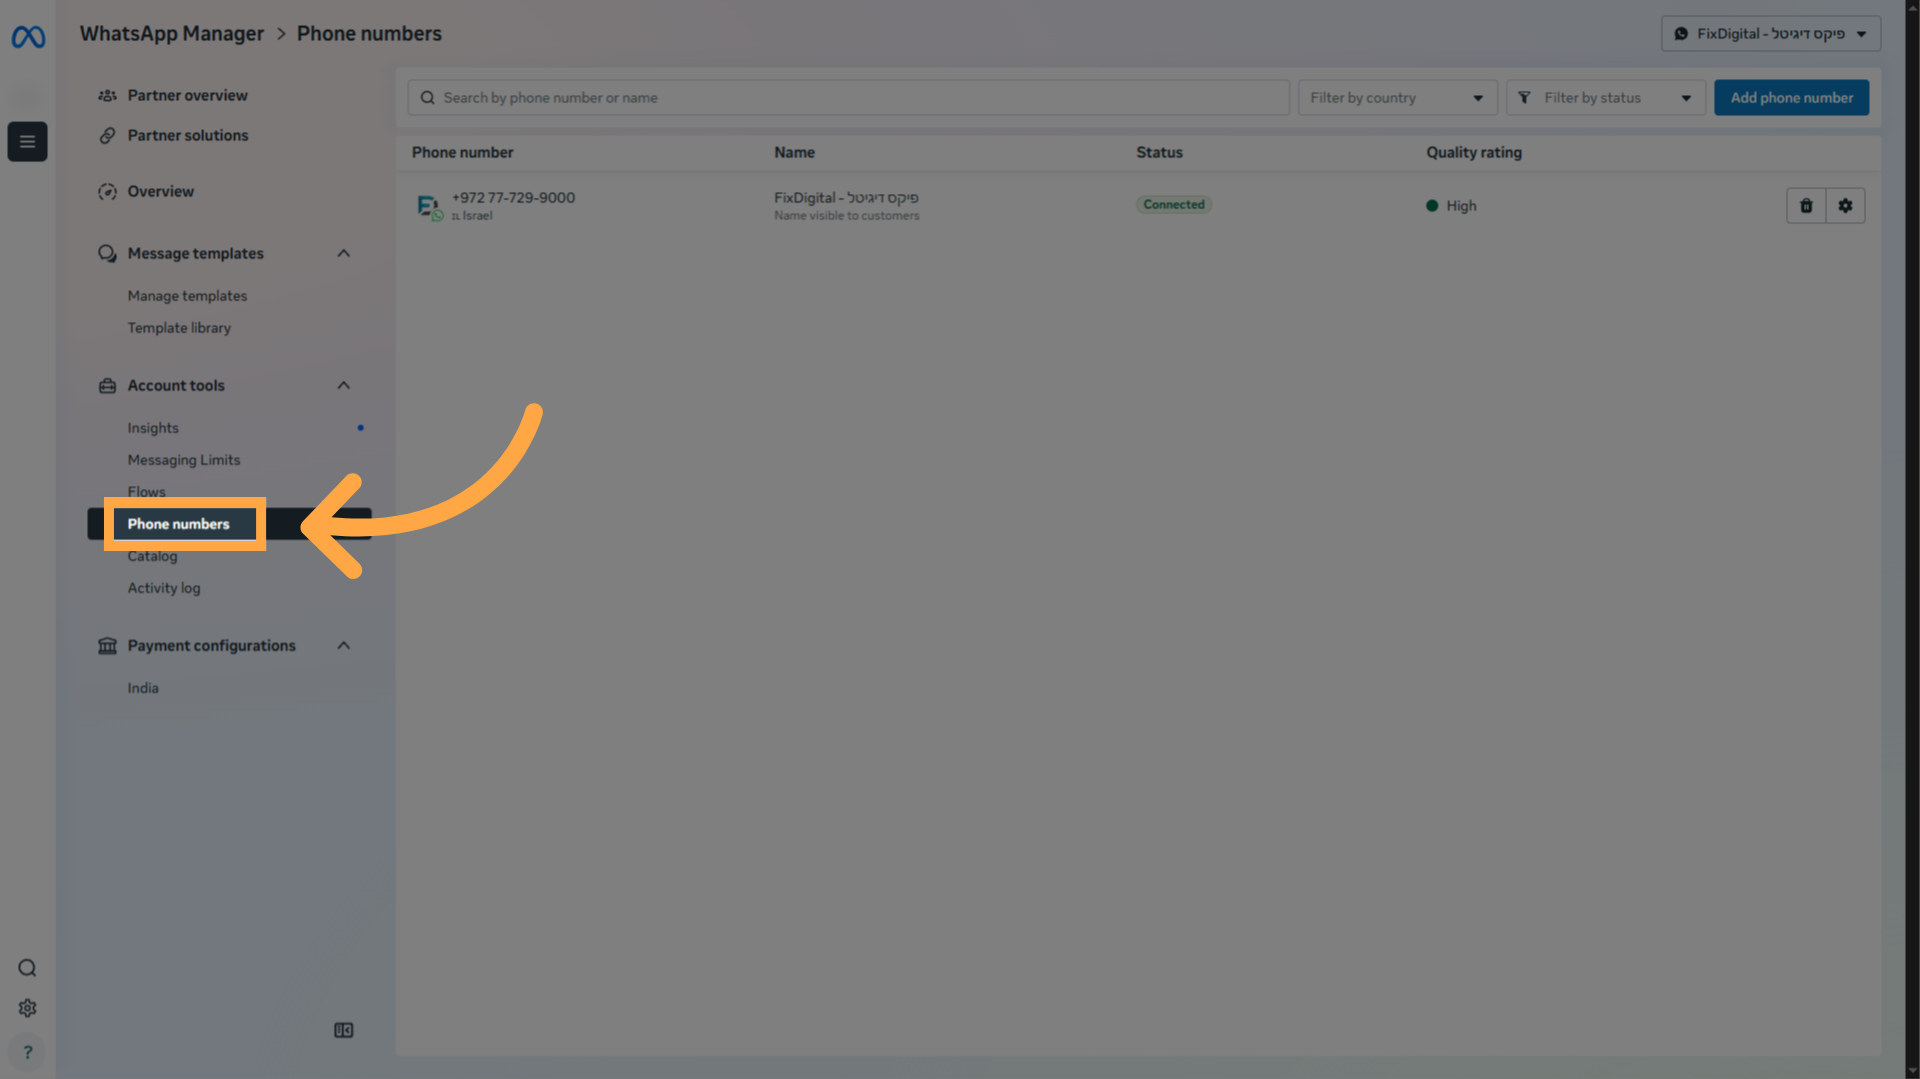Focus the search by phone number field

(x=848, y=98)
